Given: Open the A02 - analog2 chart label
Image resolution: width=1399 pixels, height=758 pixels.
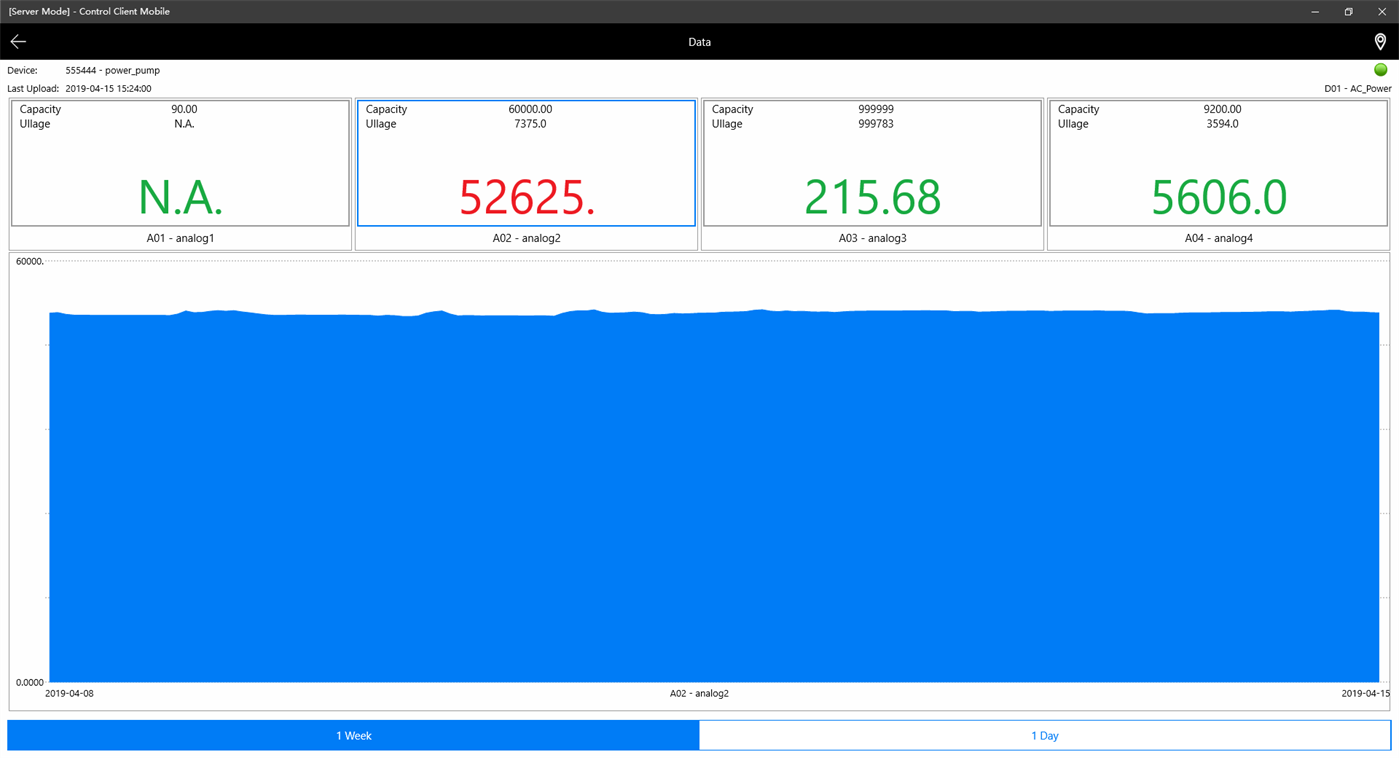Looking at the screenshot, I should [x=699, y=692].
